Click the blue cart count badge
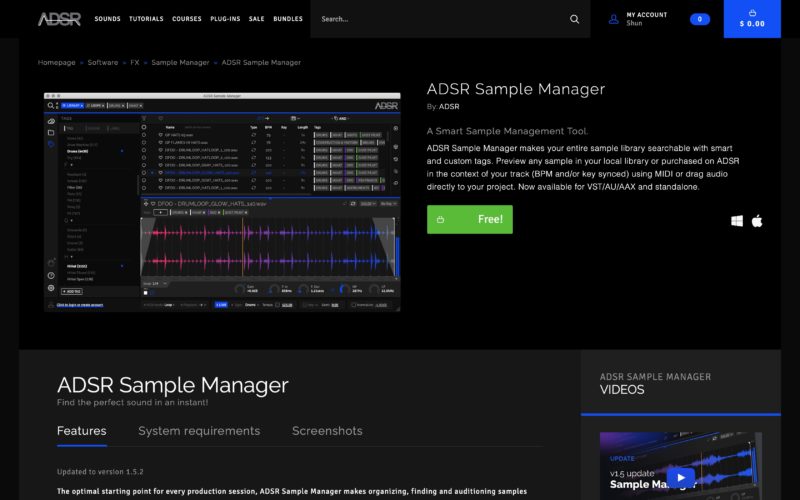The image size is (800, 500). 700,19
